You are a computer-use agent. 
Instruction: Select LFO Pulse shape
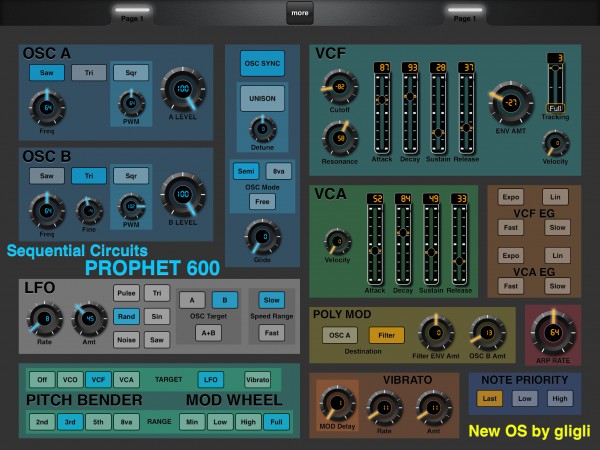coord(126,293)
